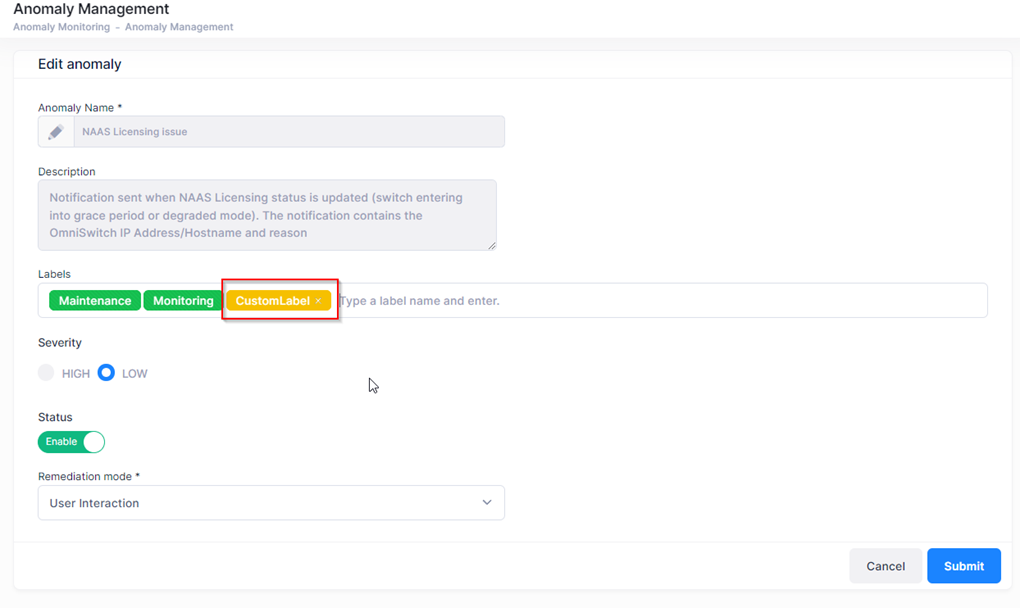Remove CustomLabel using its x icon
Image resolution: width=1020 pixels, height=608 pixels.
click(x=319, y=301)
